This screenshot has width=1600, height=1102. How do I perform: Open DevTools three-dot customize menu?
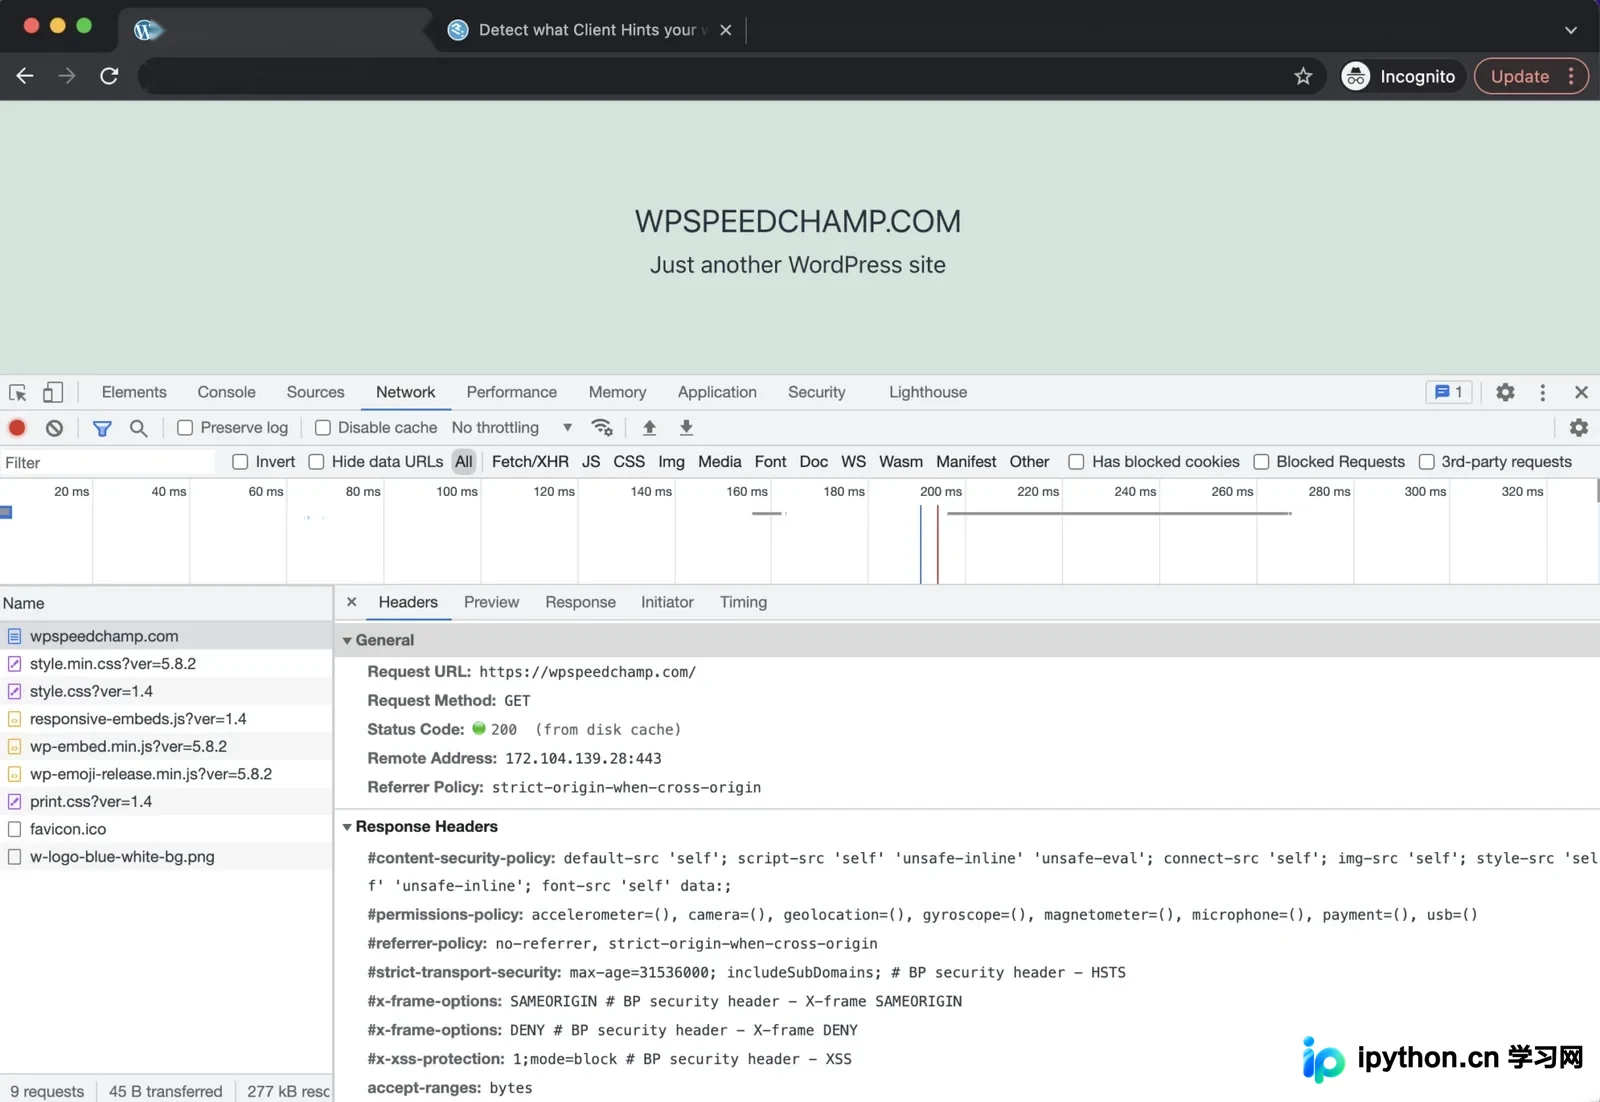point(1543,392)
